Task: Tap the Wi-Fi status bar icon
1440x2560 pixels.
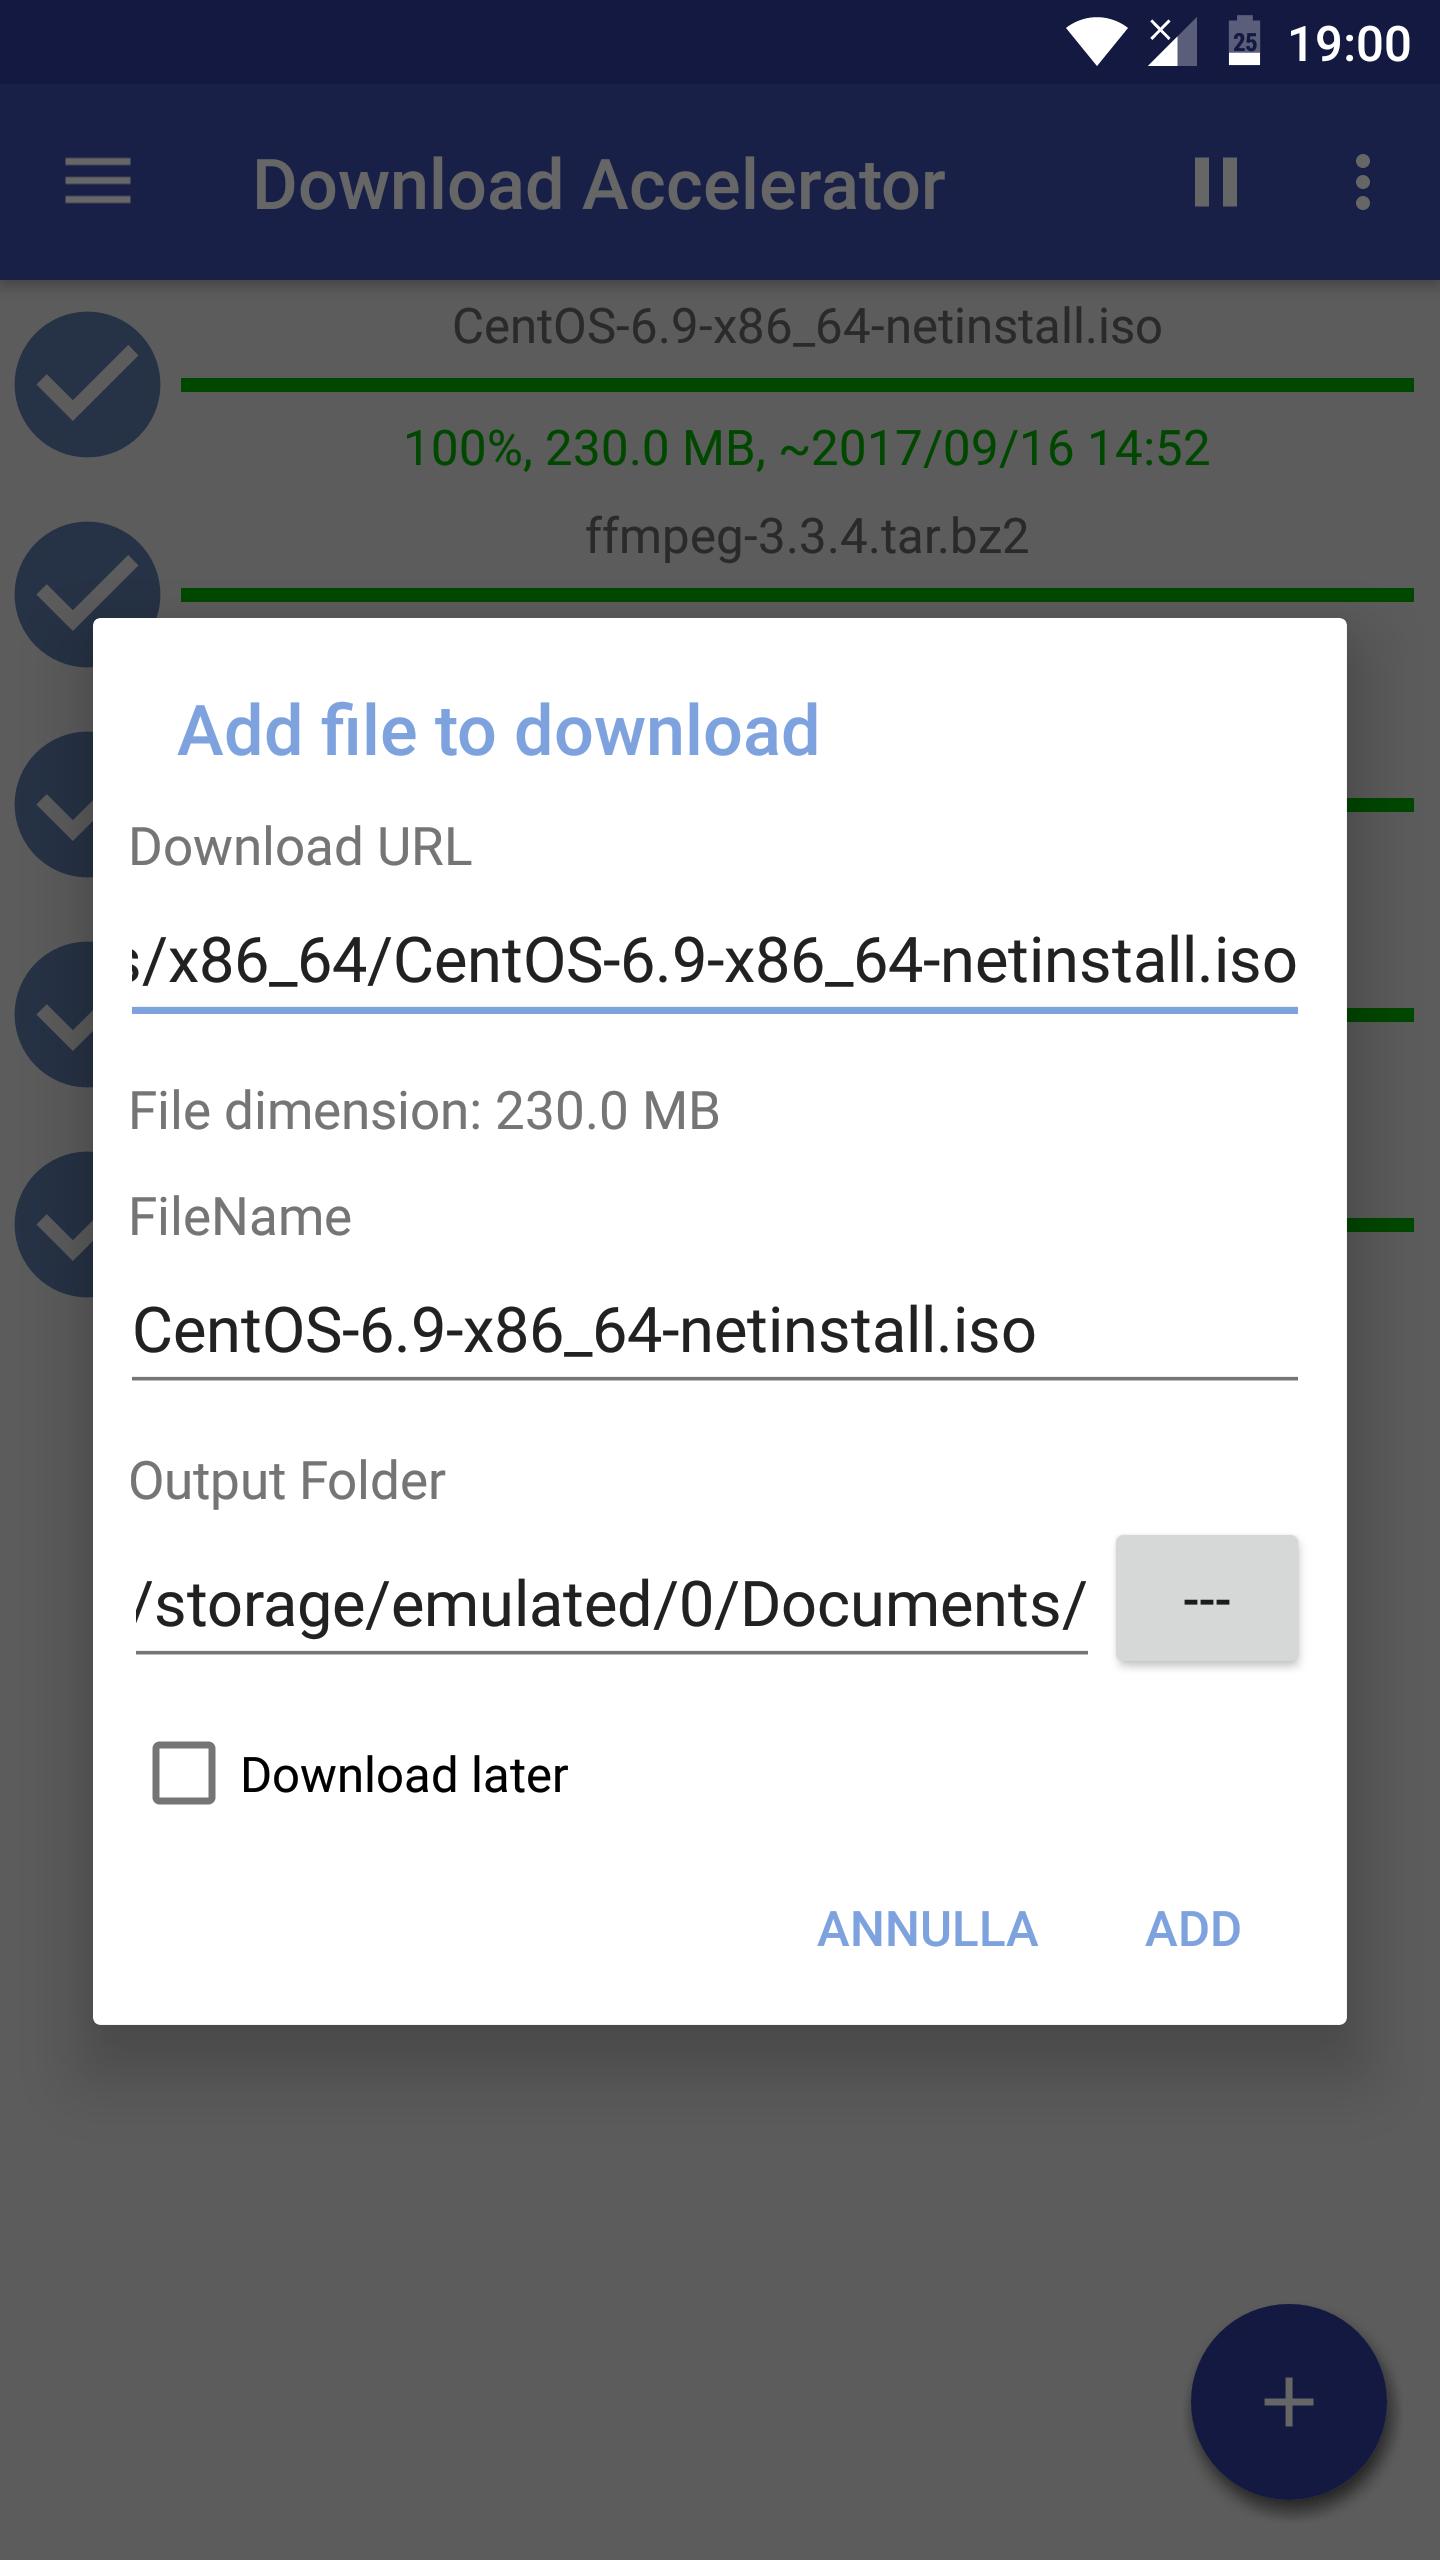Action: tap(1096, 43)
